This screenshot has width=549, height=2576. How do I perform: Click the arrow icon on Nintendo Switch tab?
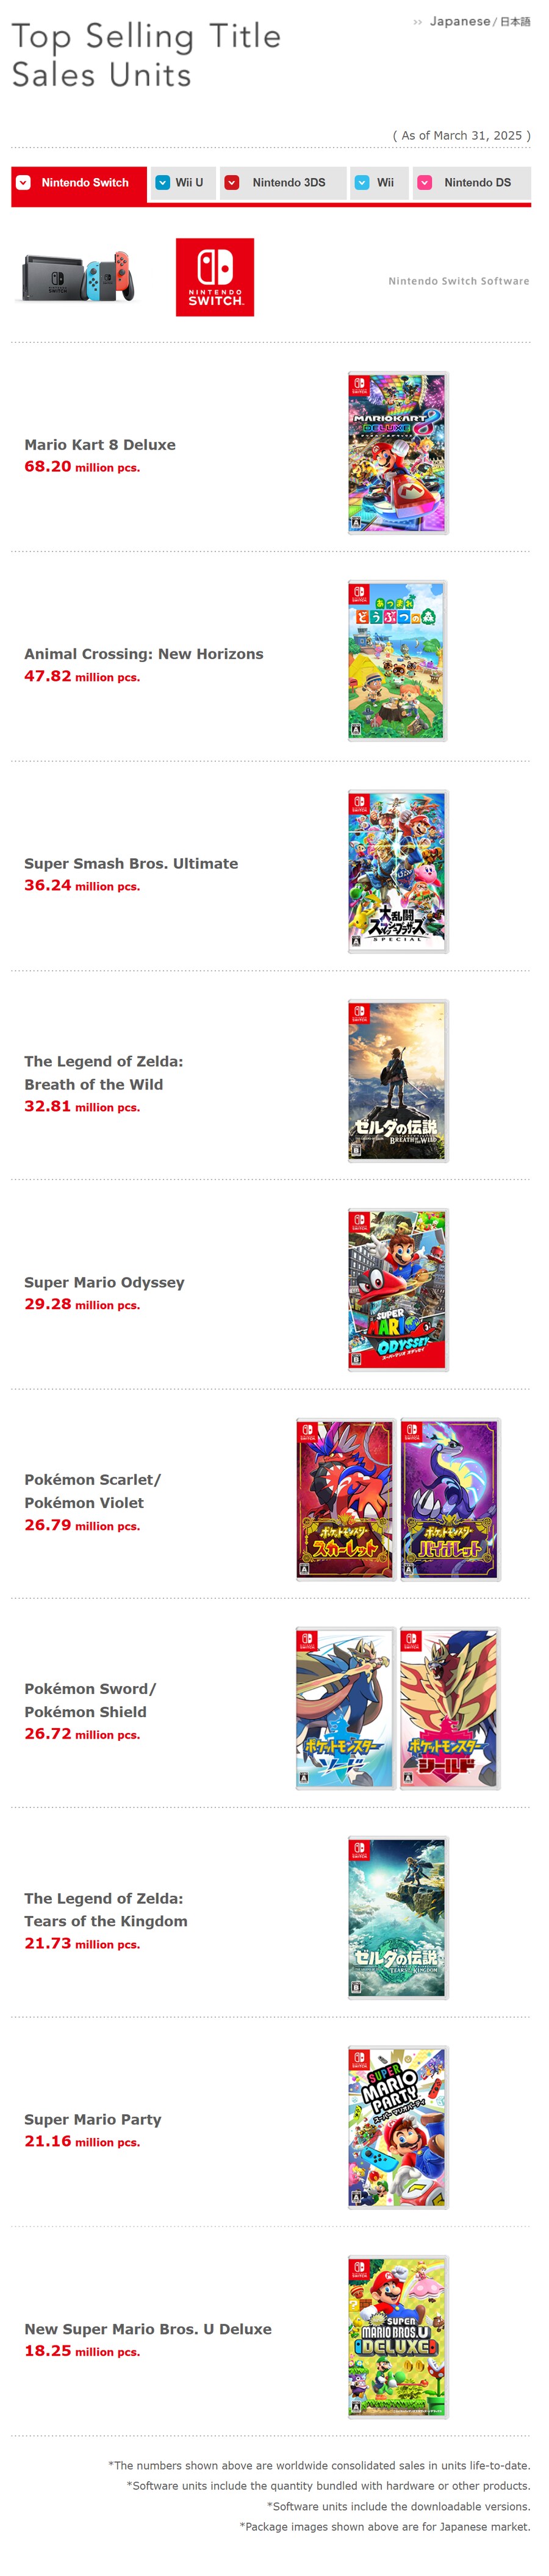coord(23,183)
